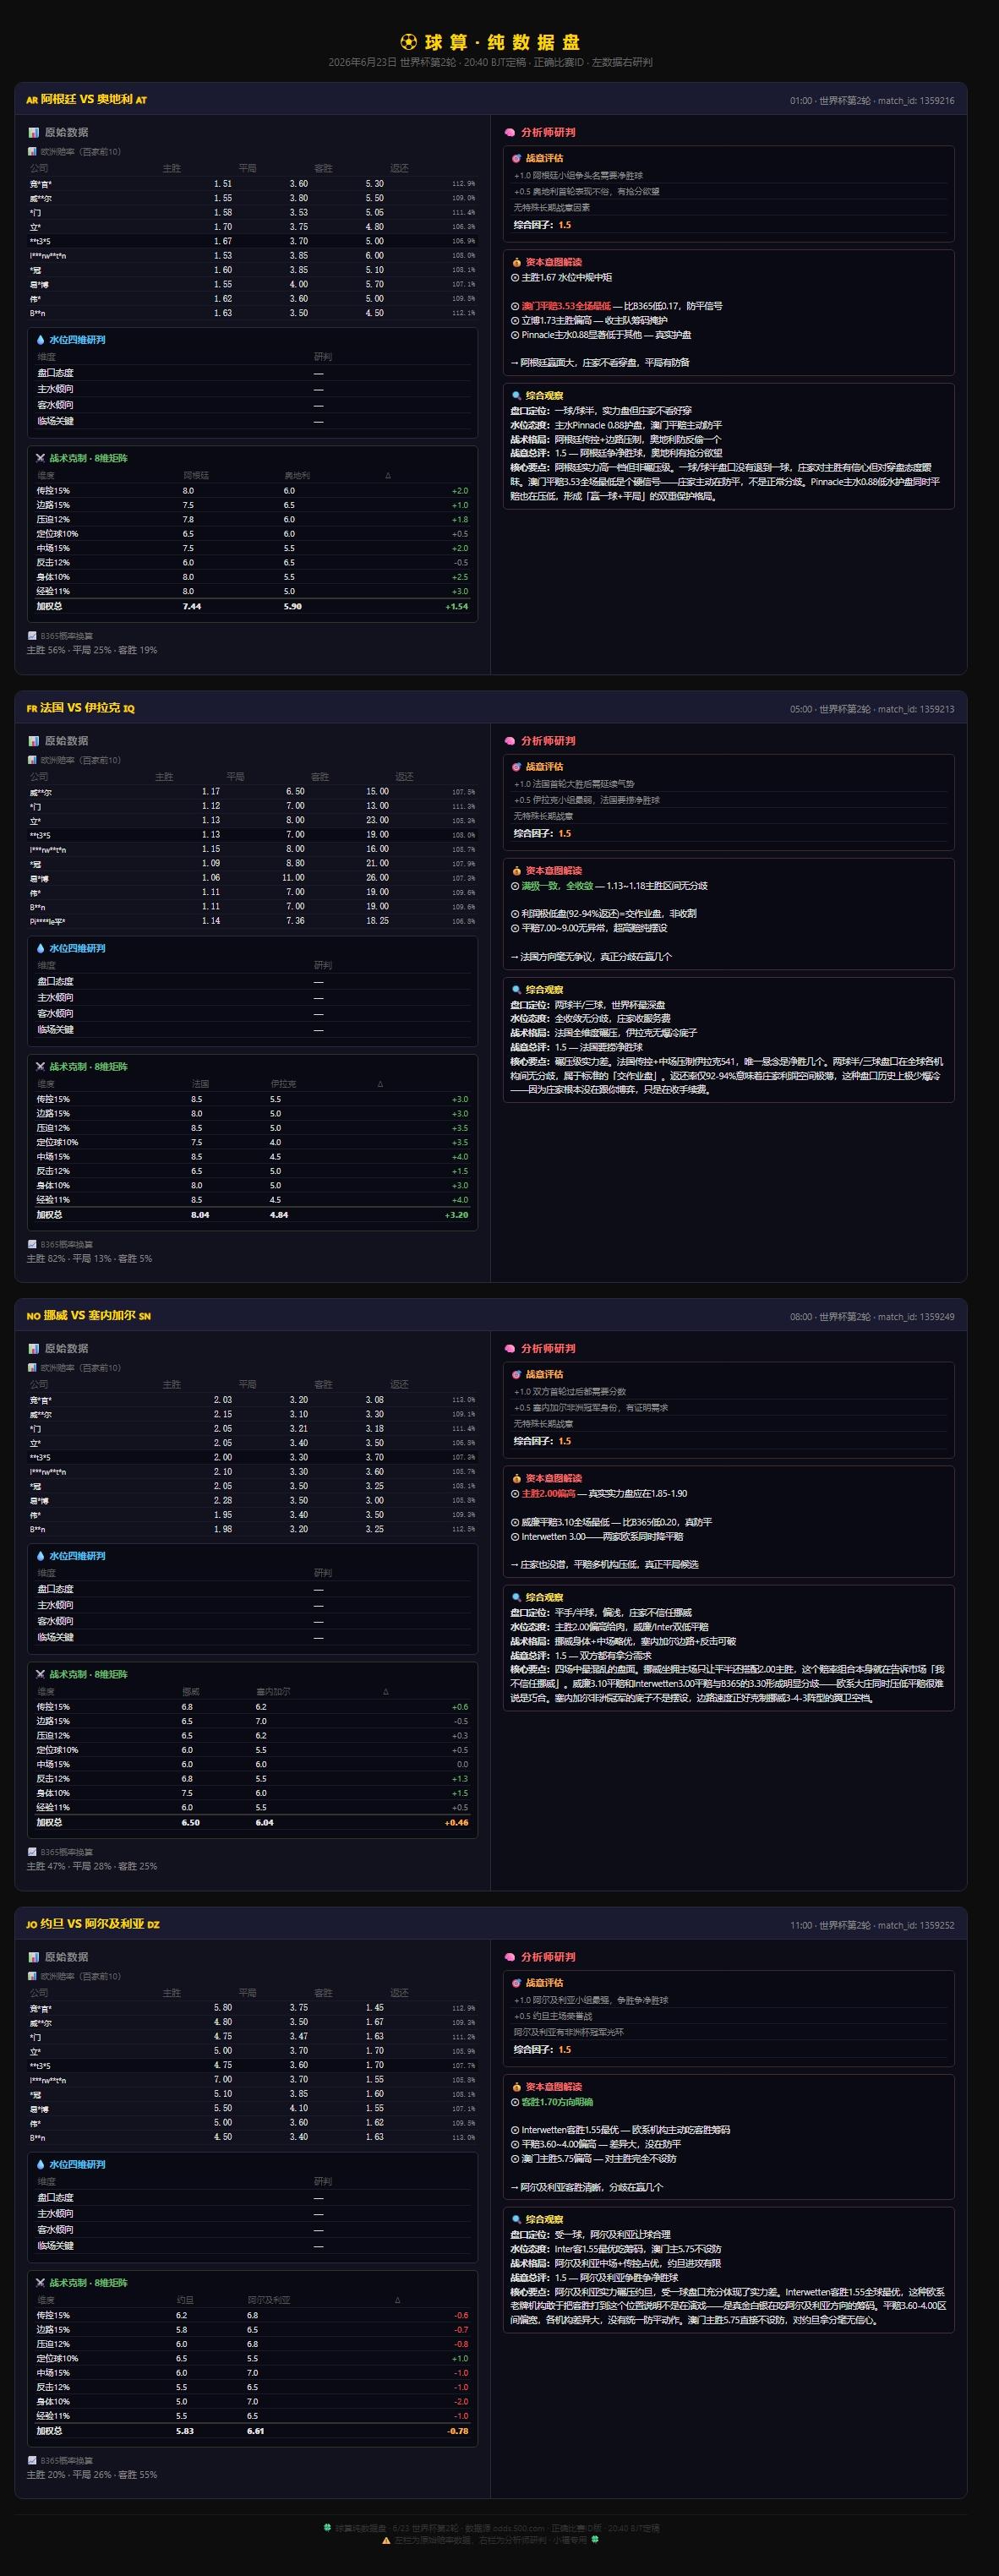Click the 欧洲赔率 chart icon in 阿根廷 VS 奥地利 card
The height and width of the screenshot is (2576, 999).
point(32,152)
